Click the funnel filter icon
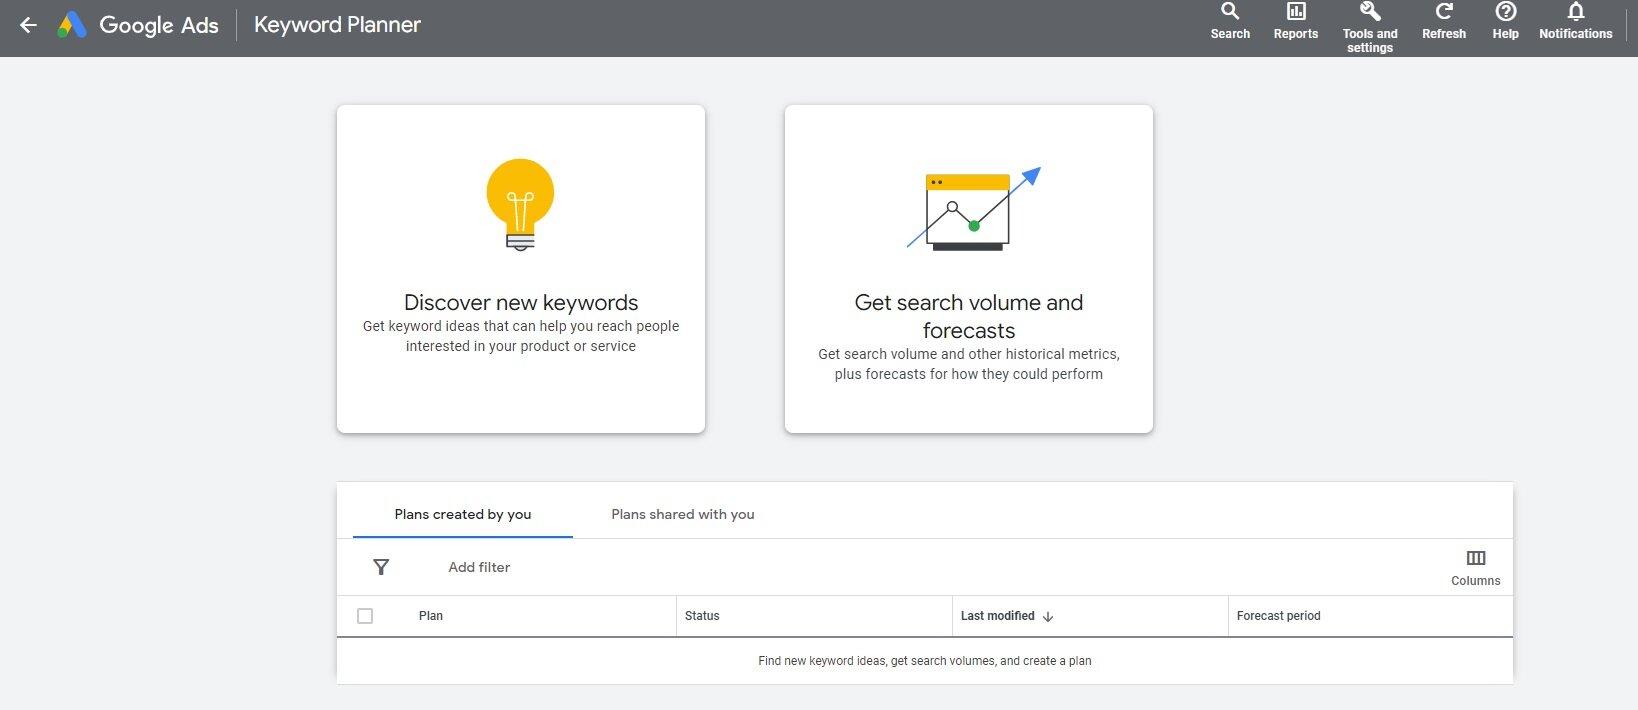 (381, 567)
